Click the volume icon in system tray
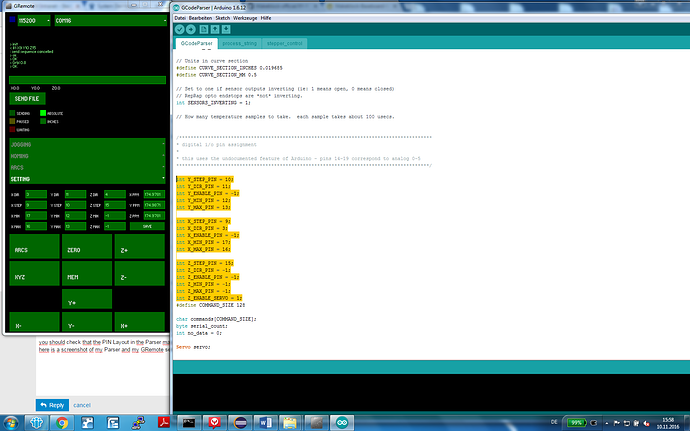The width and height of the screenshot is (690, 431). click(x=646, y=423)
